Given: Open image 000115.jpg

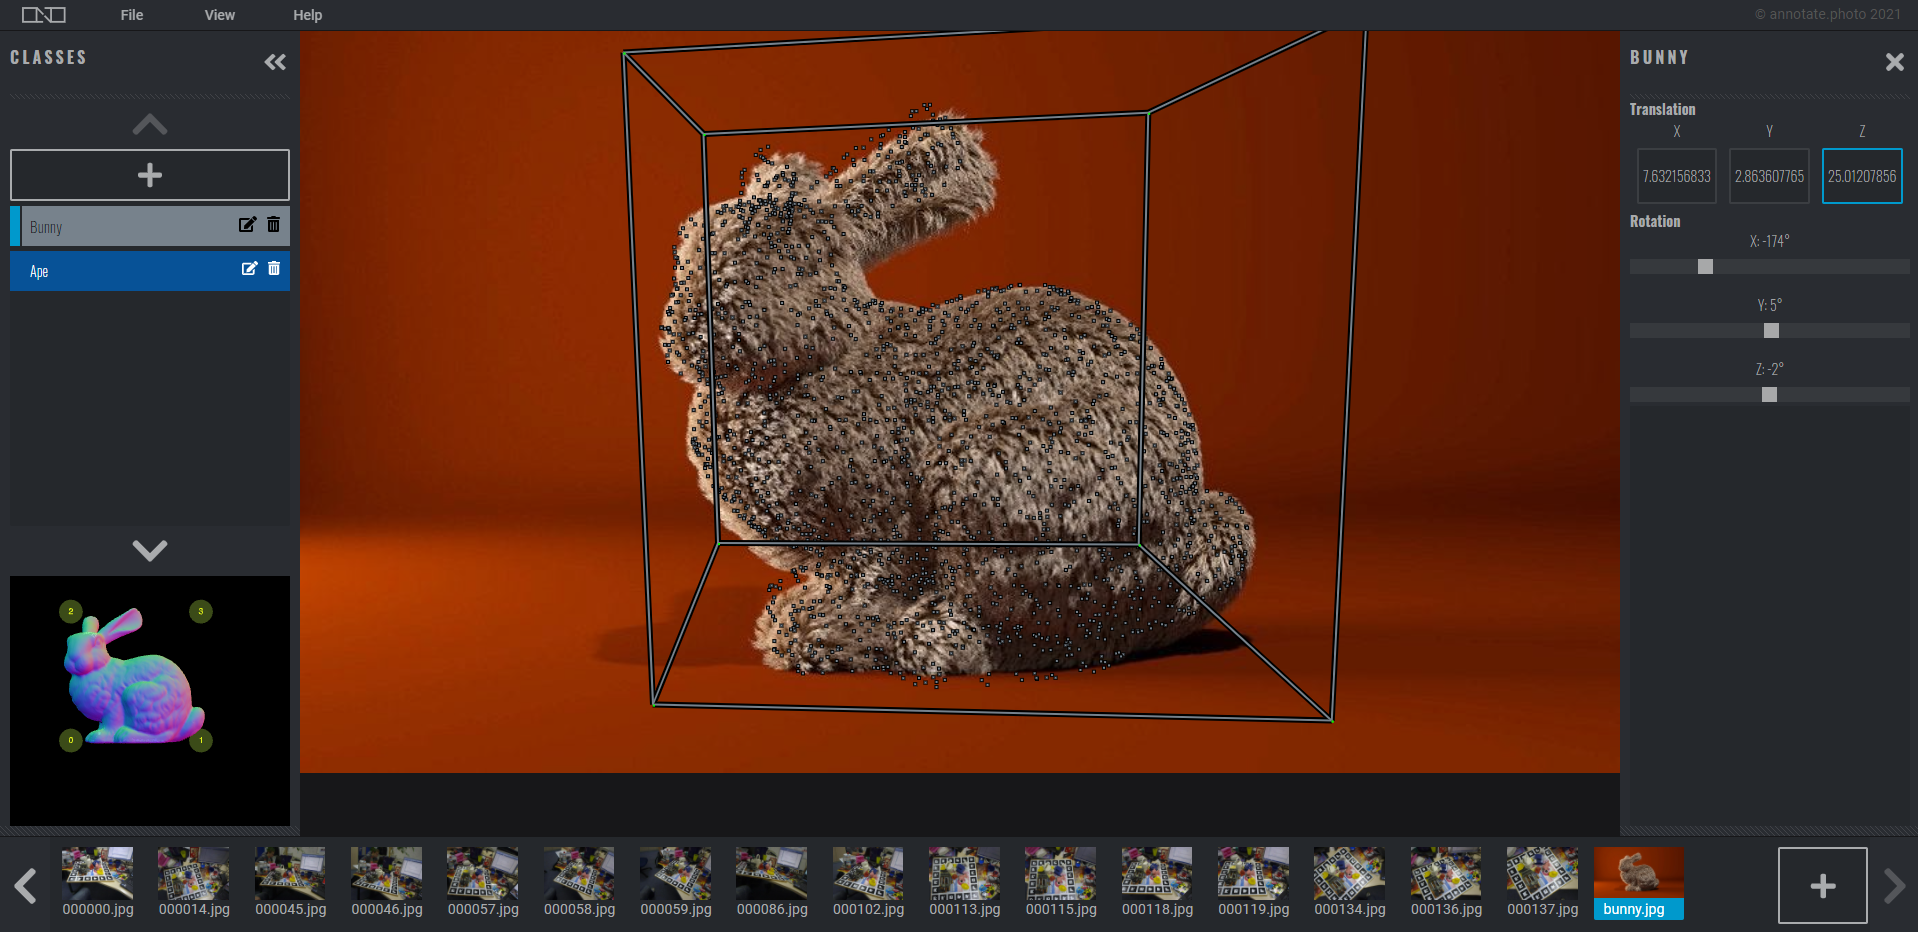Looking at the screenshot, I should pyautogui.click(x=1061, y=883).
